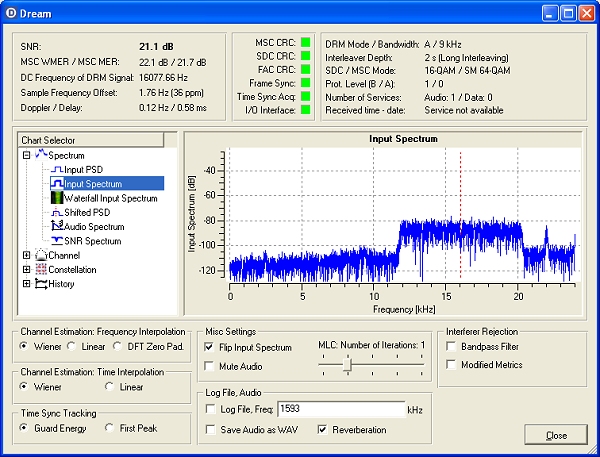Enable the Mute Audio checkbox
Viewport: 600px width, 457px height.
click(x=209, y=367)
